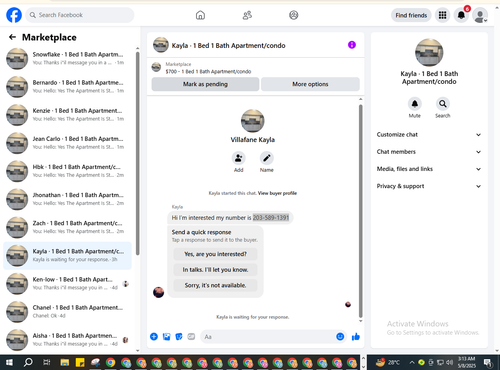Image resolution: width=500 pixels, height=370 pixels.
Task: Open Windows Start menu
Action: pyautogui.click(x=9, y=362)
